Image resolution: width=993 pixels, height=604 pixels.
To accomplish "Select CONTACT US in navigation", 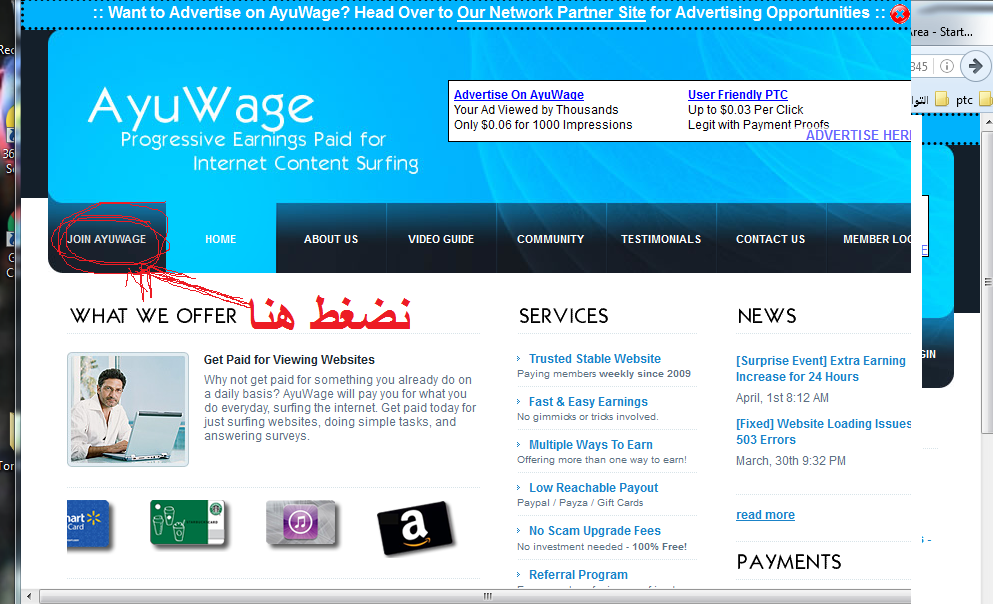I will (x=771, y=239).
